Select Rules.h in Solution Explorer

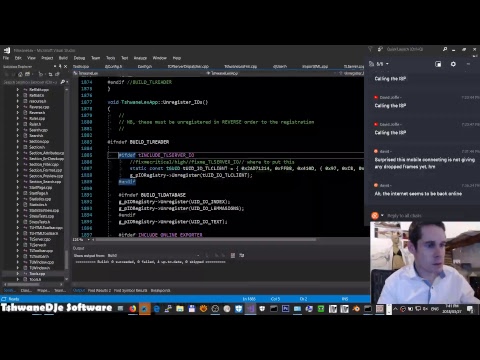35,124
